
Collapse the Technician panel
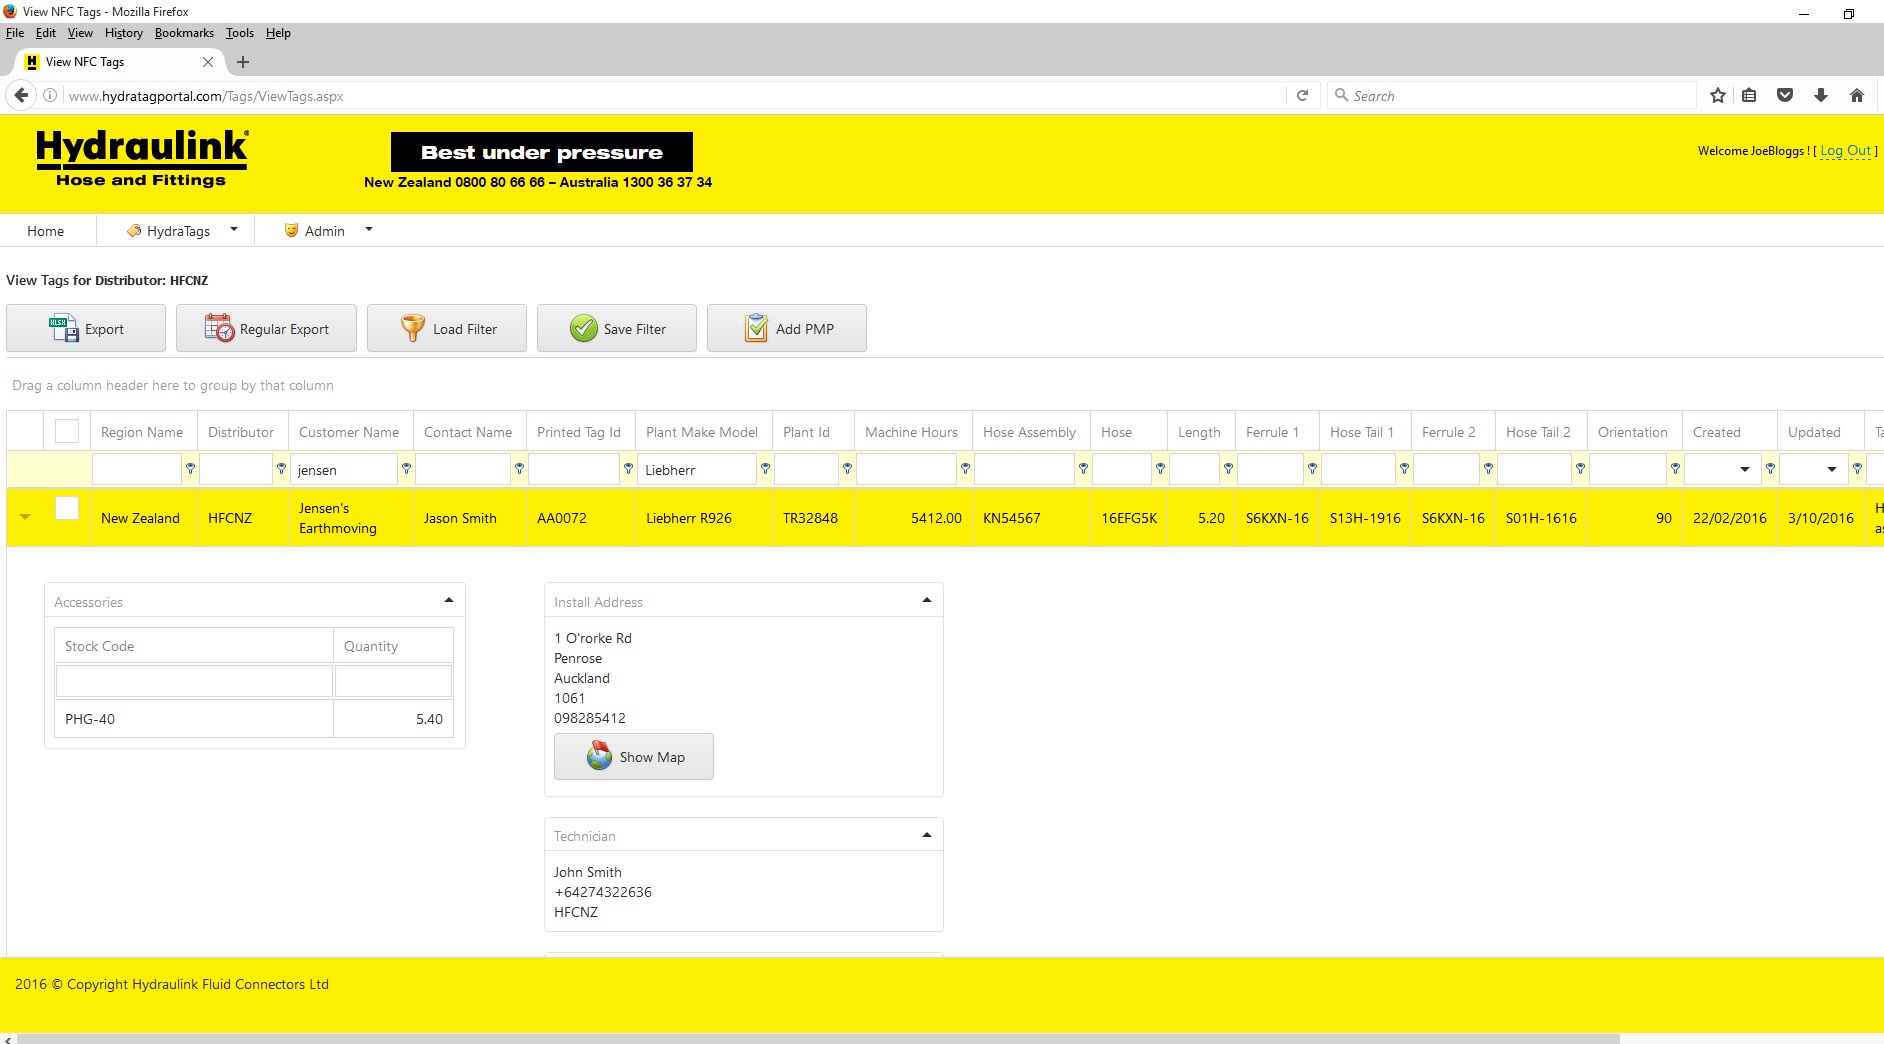[927, 835]
